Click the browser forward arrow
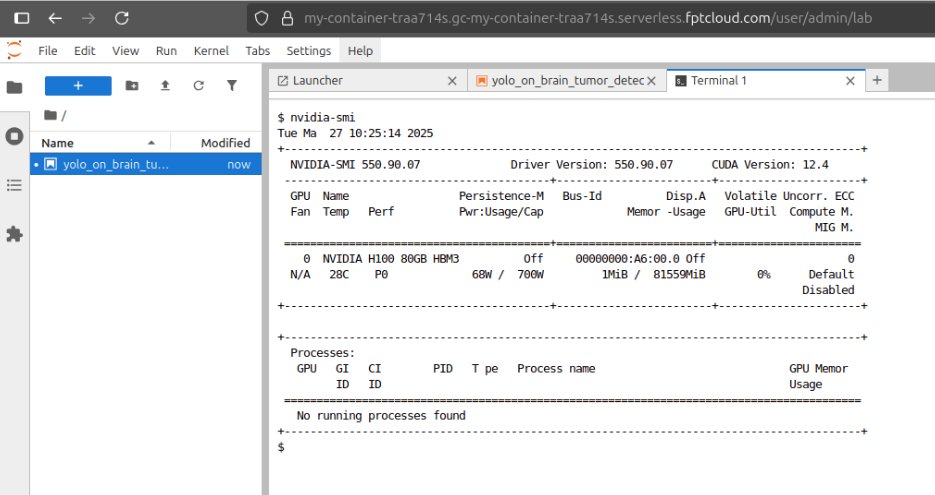The image size is (935, 495). 88,18
